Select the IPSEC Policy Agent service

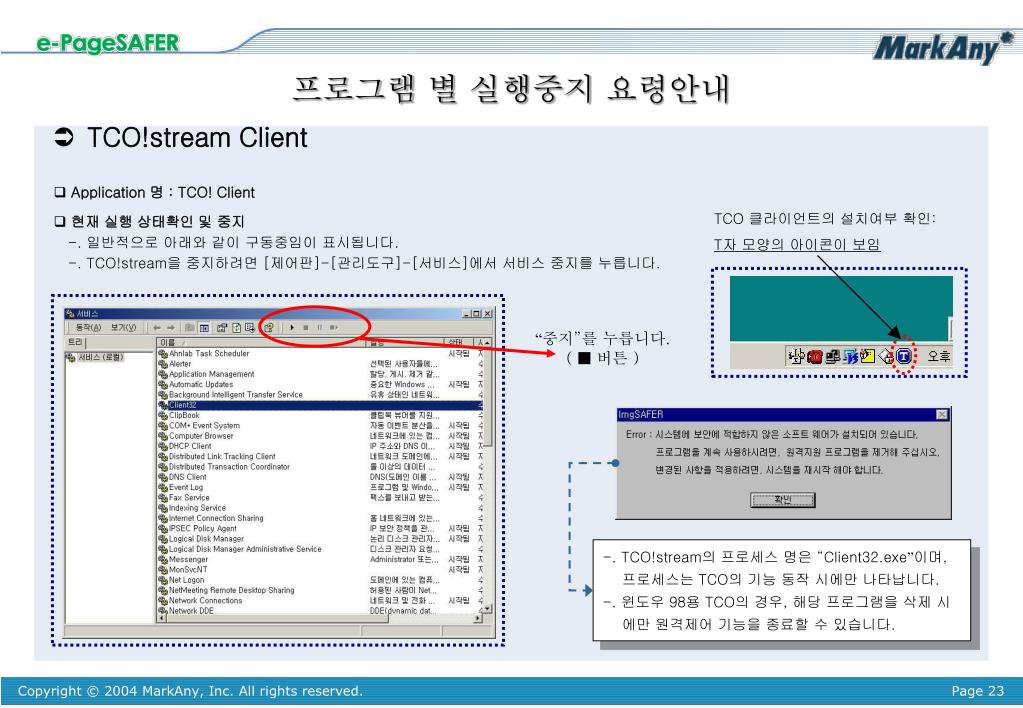(x=320, y=529)
